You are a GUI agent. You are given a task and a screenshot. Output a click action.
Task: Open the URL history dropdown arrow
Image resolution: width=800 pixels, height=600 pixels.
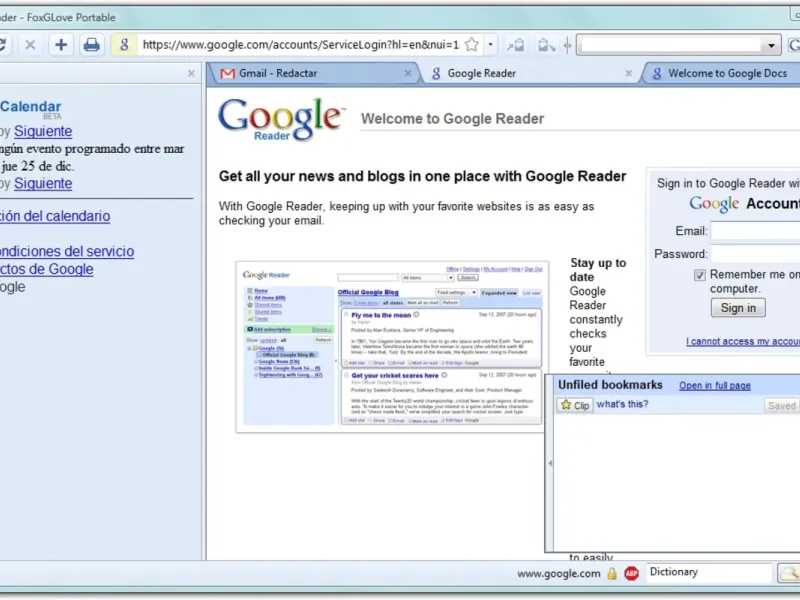click(490, 45)
